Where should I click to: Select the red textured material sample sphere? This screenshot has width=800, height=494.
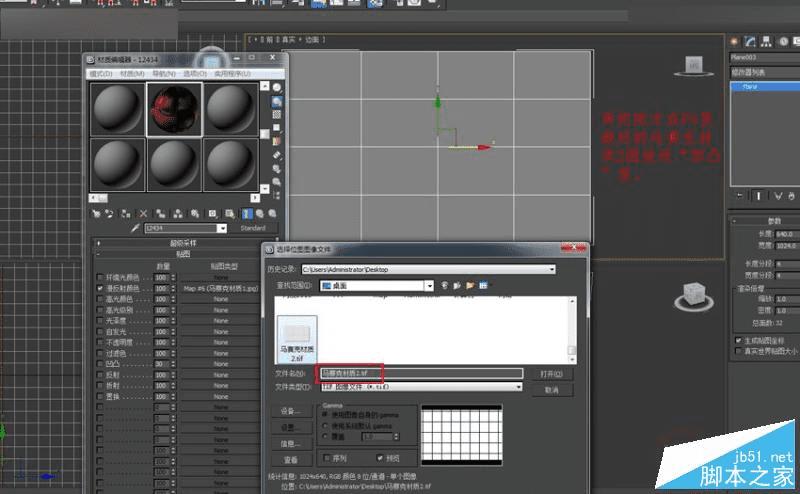coord(174,107)
